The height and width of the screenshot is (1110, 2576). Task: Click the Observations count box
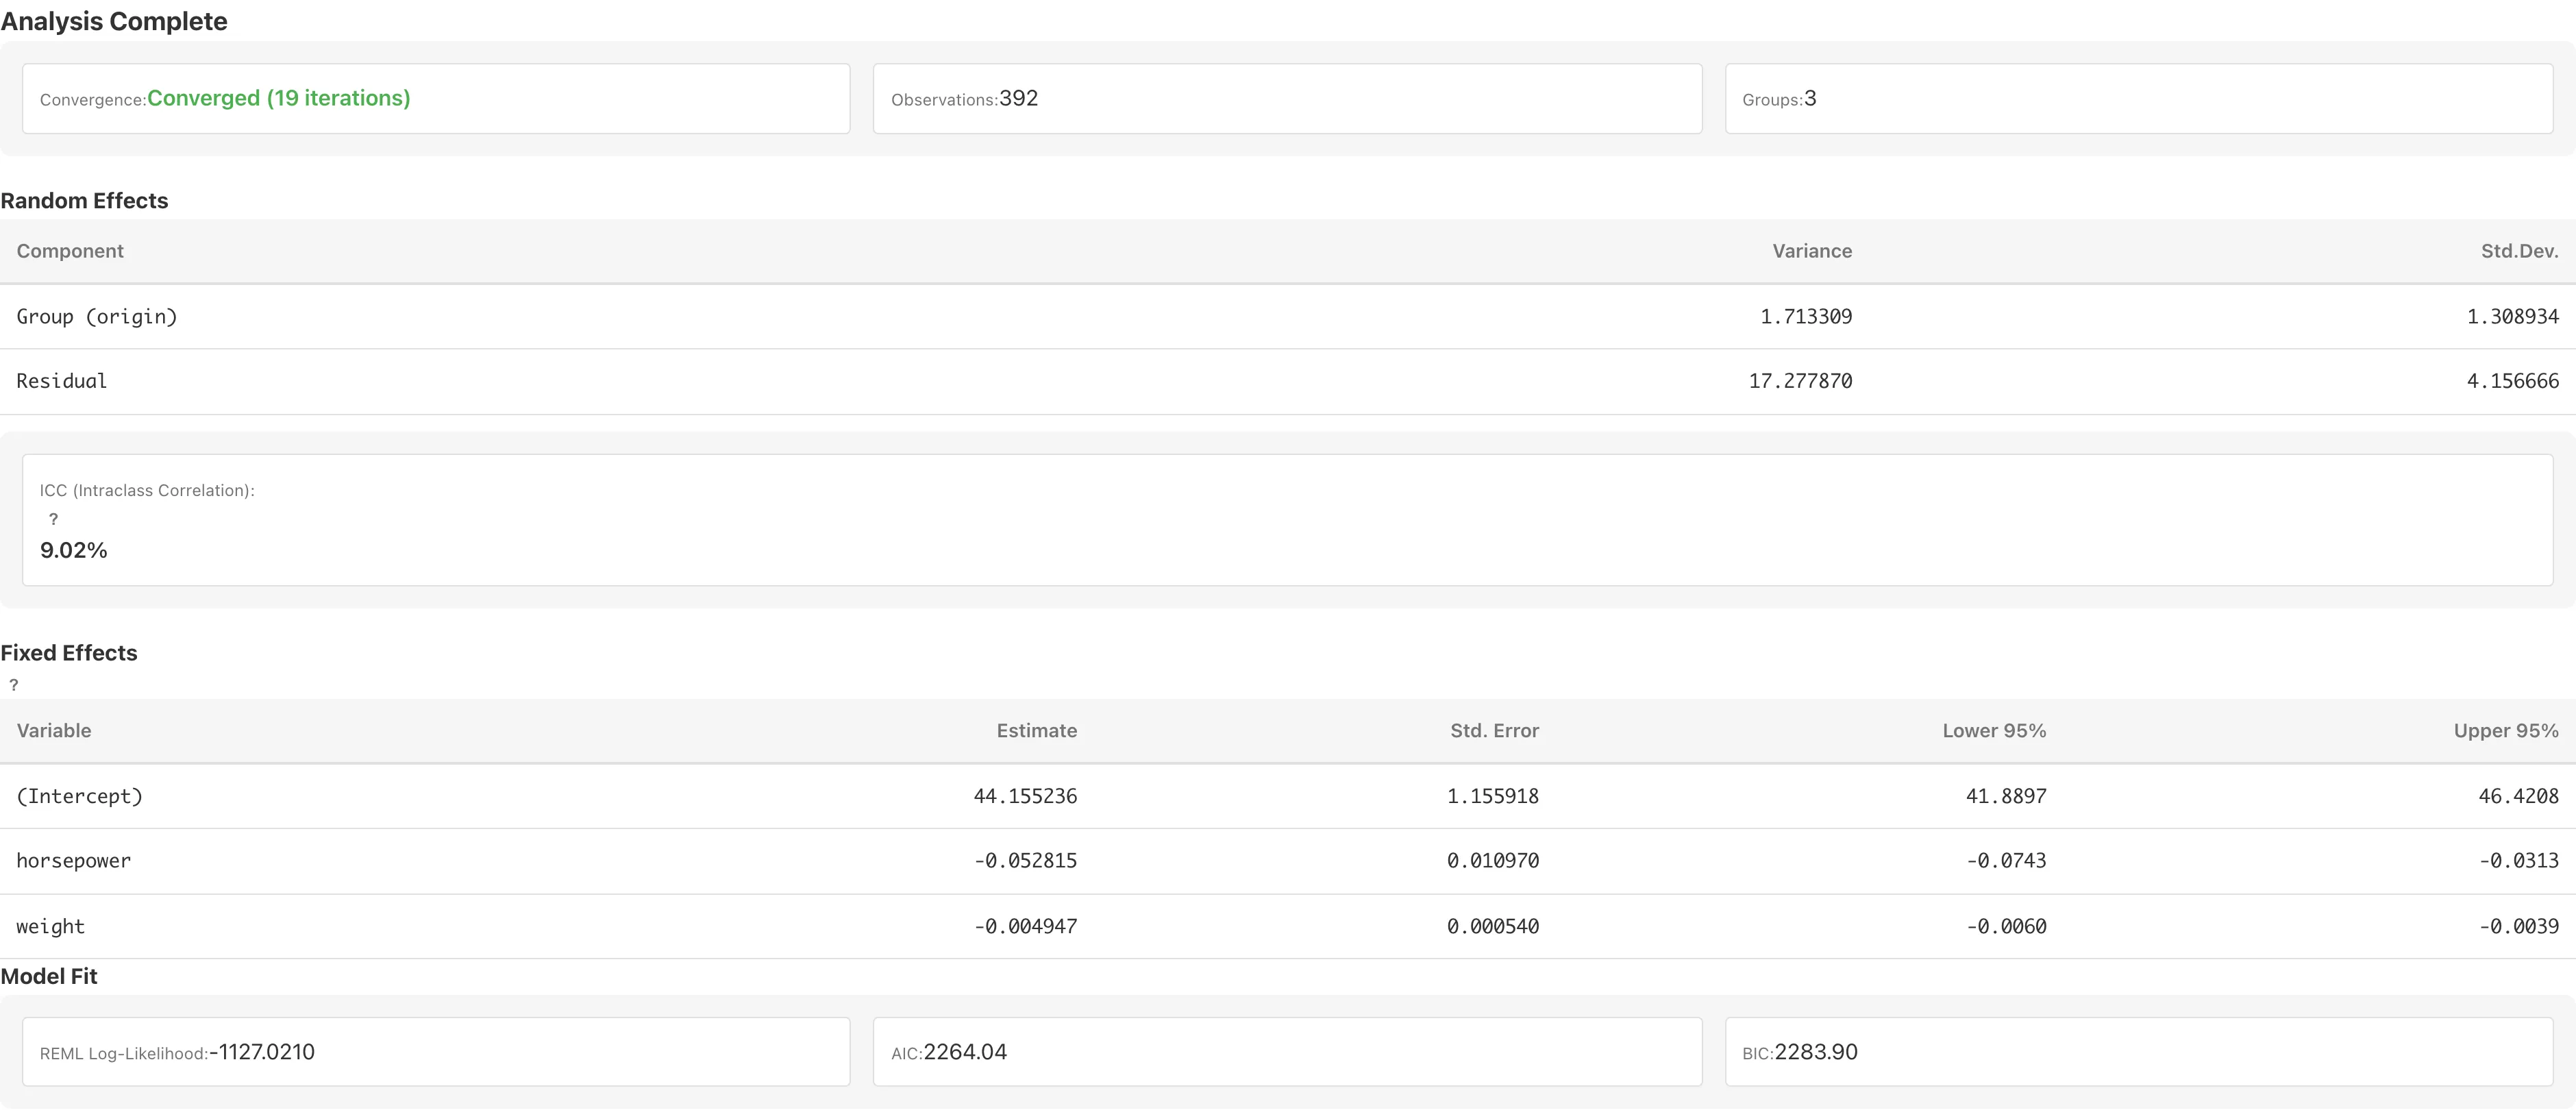pyautogui.click(x=1287, y=99)
